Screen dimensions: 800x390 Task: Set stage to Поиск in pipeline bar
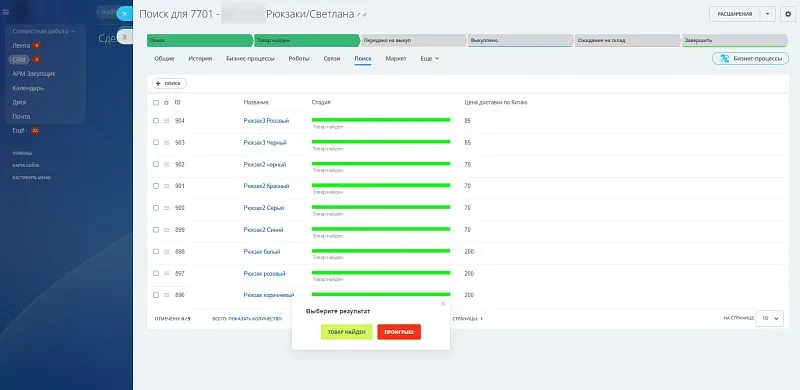199,40
